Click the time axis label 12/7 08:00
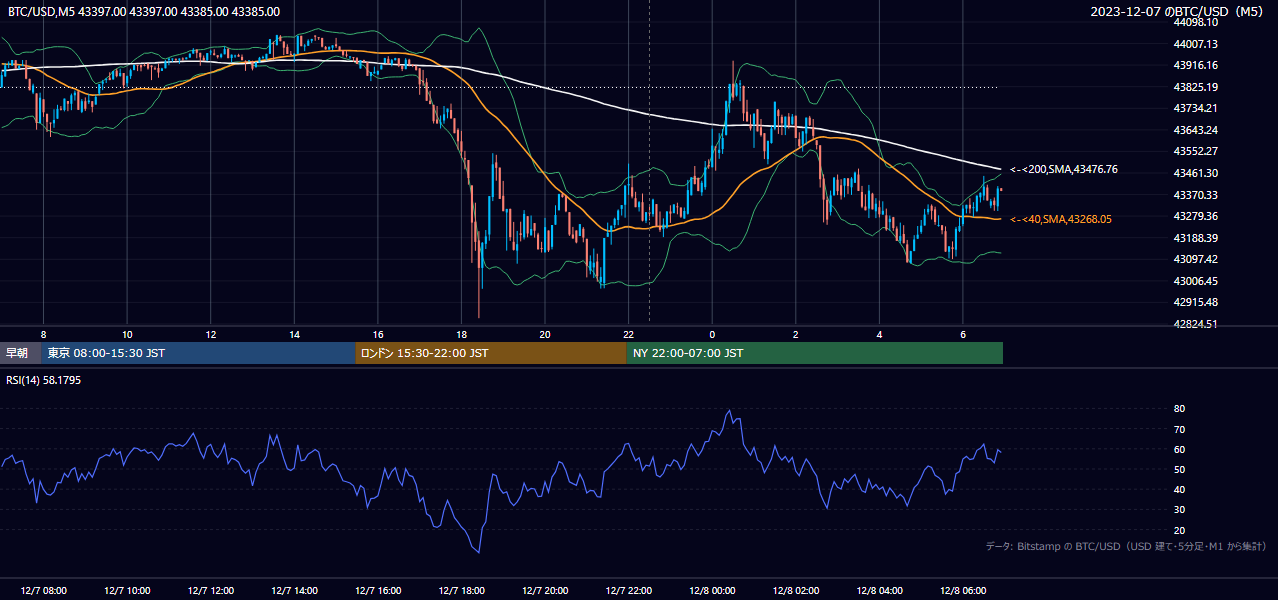Viewport: 1278px width, 600px height. pos(43,591)
